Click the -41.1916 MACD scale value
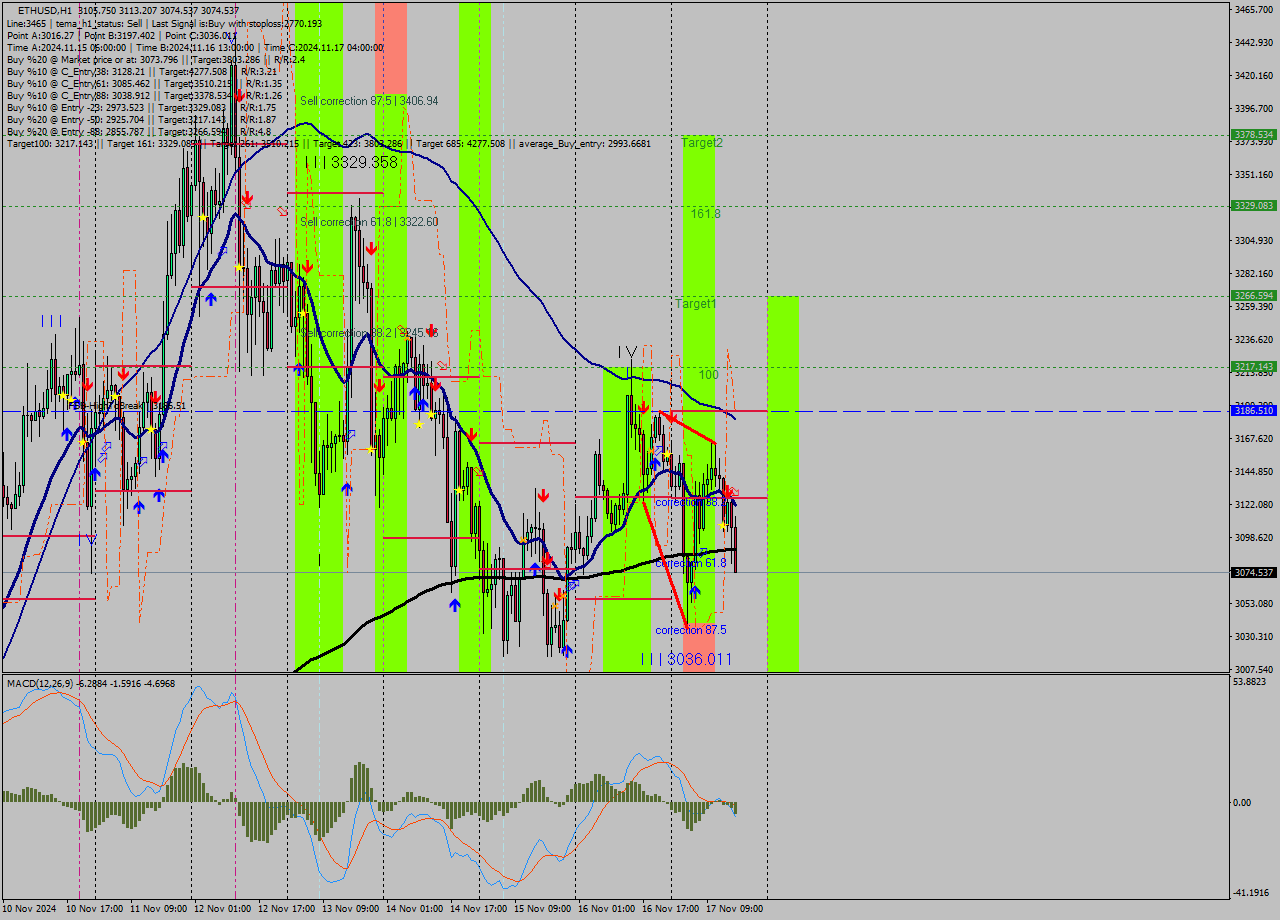Viewport: 1280px width, 920px height. point(1253,893)
